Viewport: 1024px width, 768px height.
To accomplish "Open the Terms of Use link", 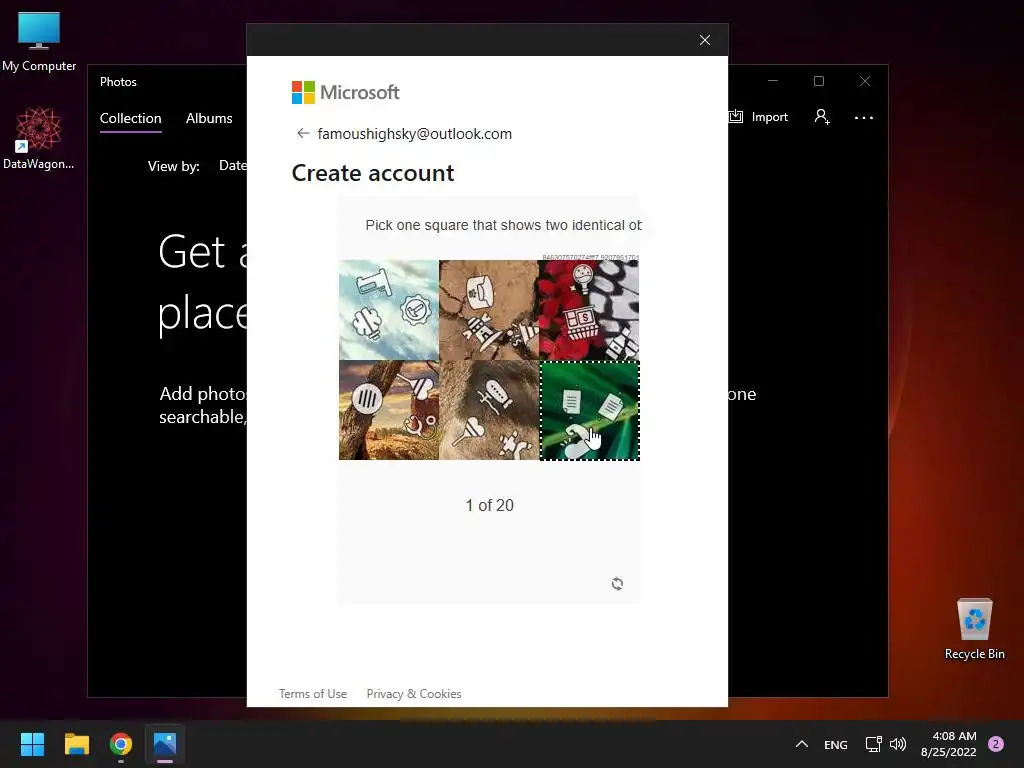I will tap(313, 694).
